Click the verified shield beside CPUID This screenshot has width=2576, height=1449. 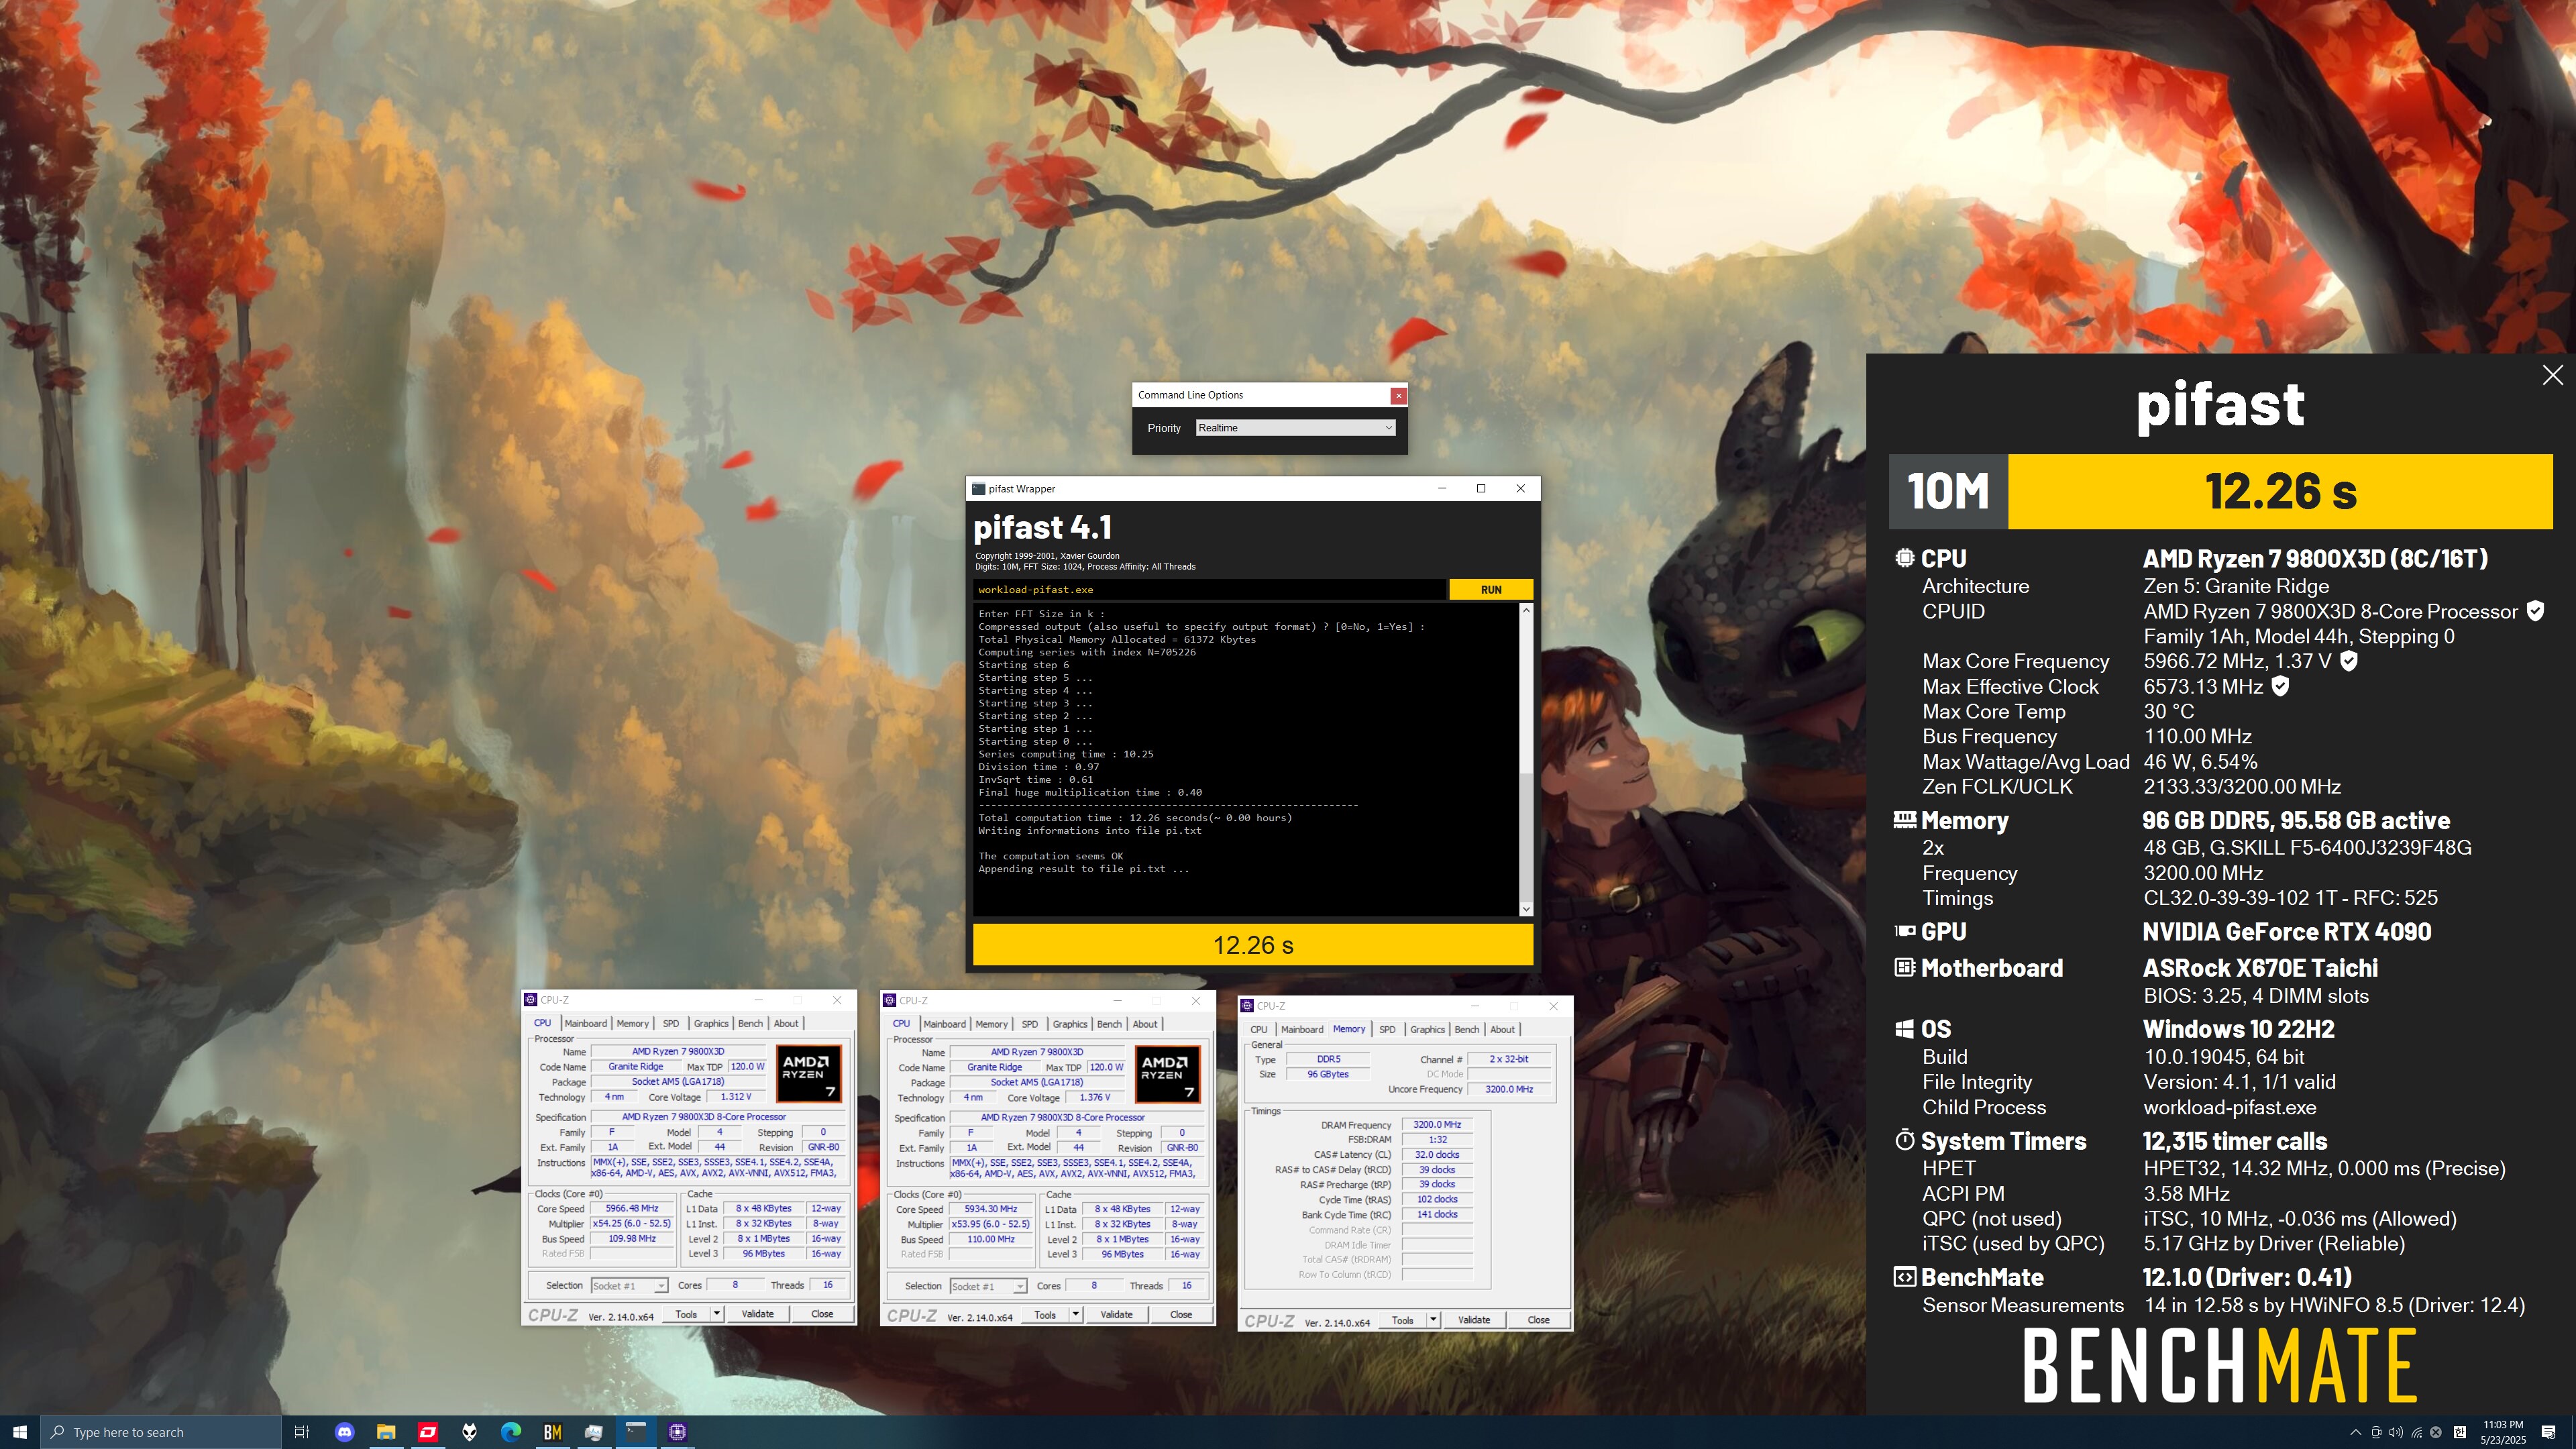[x=2535, y=611]
